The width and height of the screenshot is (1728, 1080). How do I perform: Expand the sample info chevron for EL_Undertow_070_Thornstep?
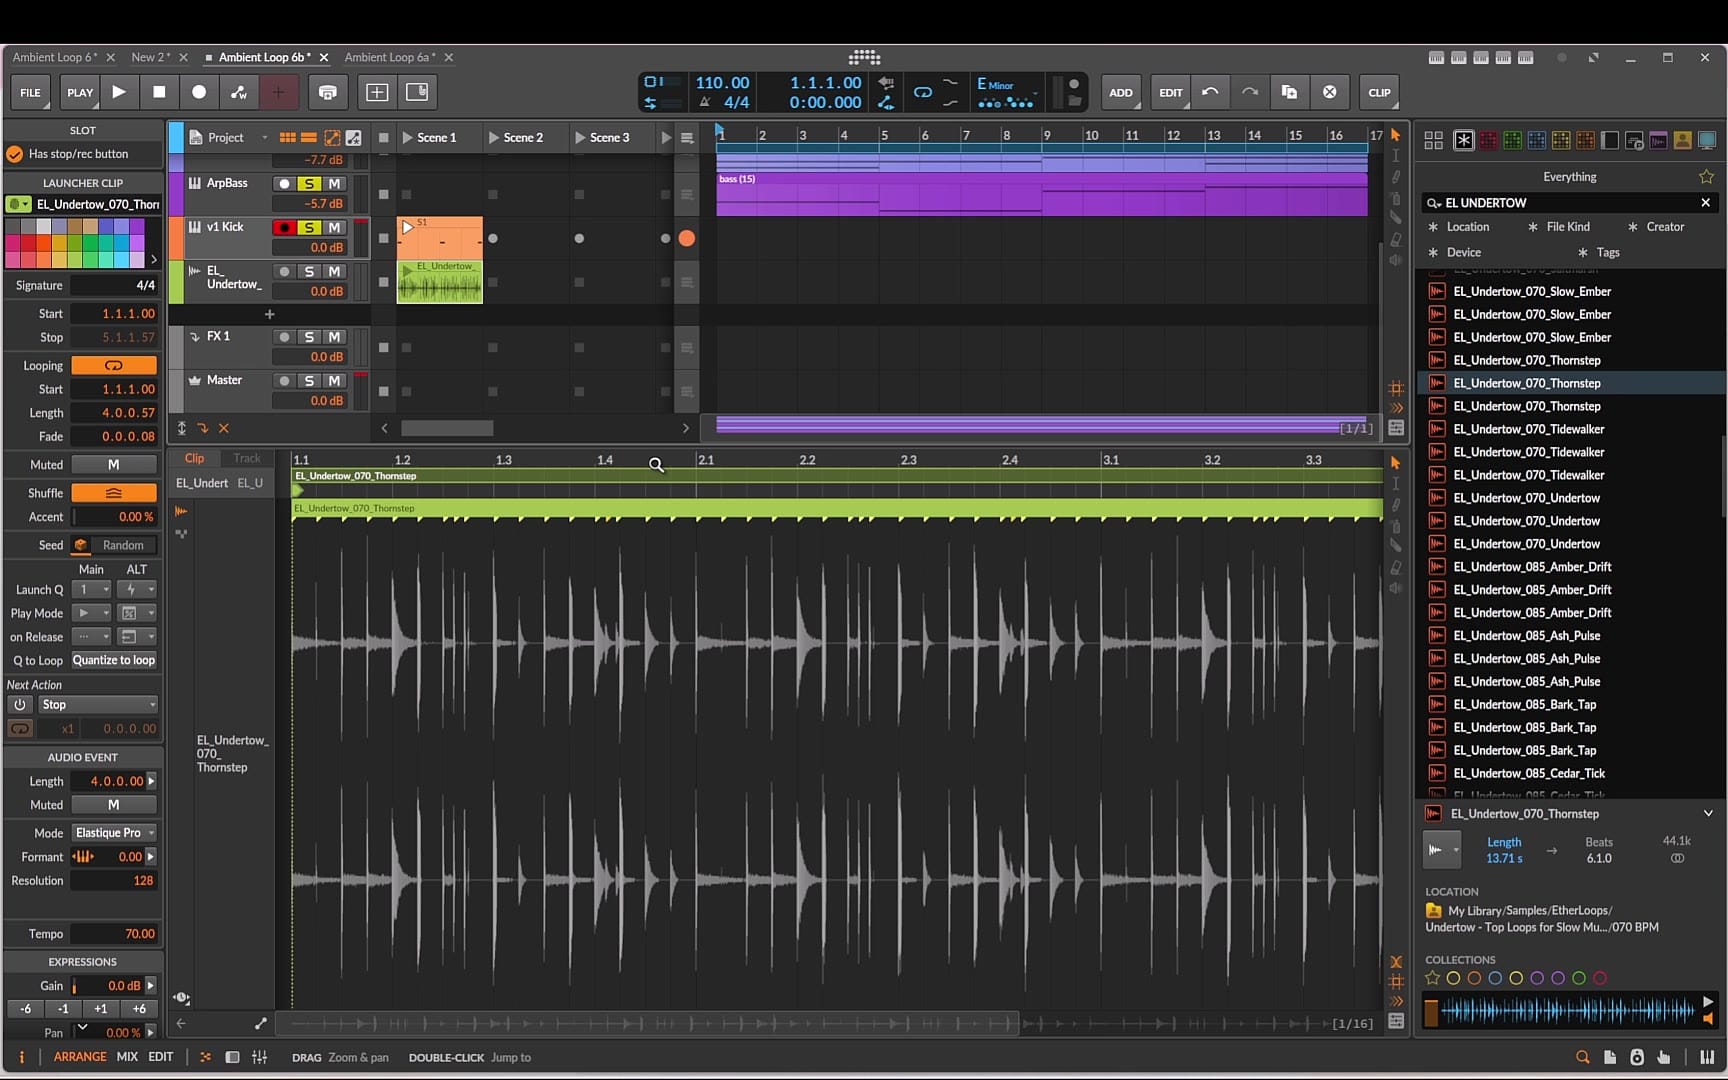point(1708,814)
